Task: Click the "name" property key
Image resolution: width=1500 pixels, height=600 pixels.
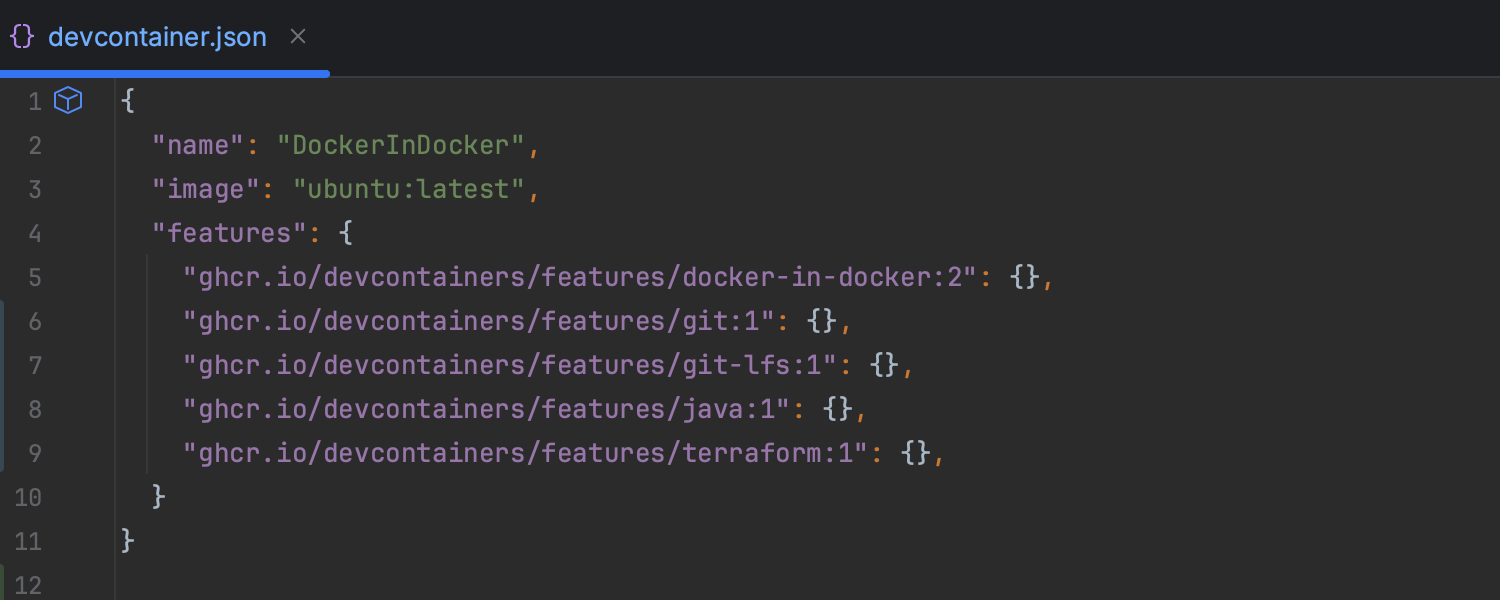Action: point(198,144)
